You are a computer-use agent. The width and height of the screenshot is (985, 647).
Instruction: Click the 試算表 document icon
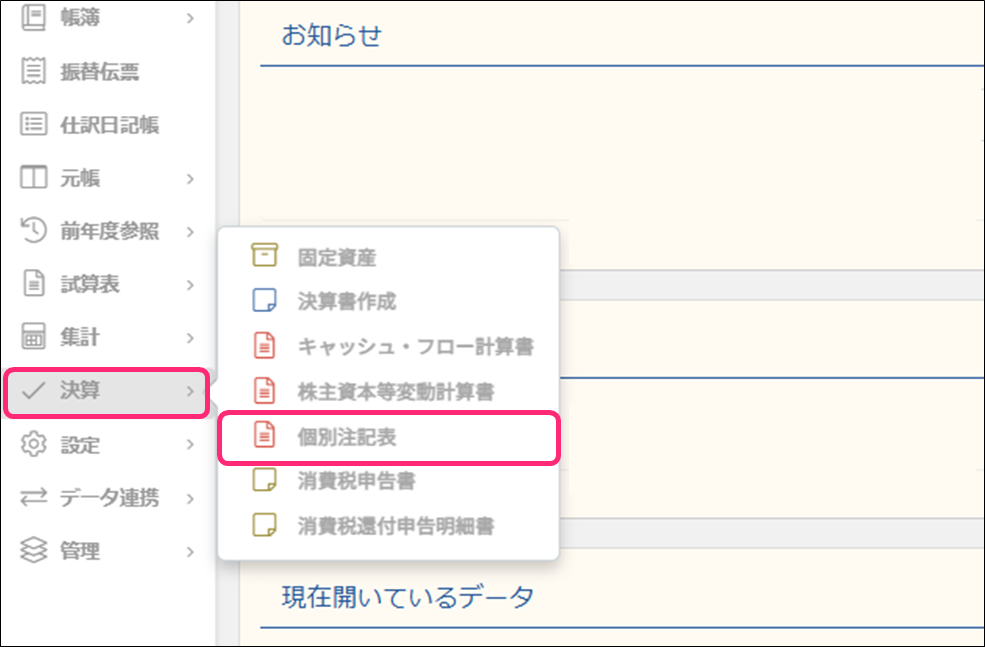[x=34, y=285]
